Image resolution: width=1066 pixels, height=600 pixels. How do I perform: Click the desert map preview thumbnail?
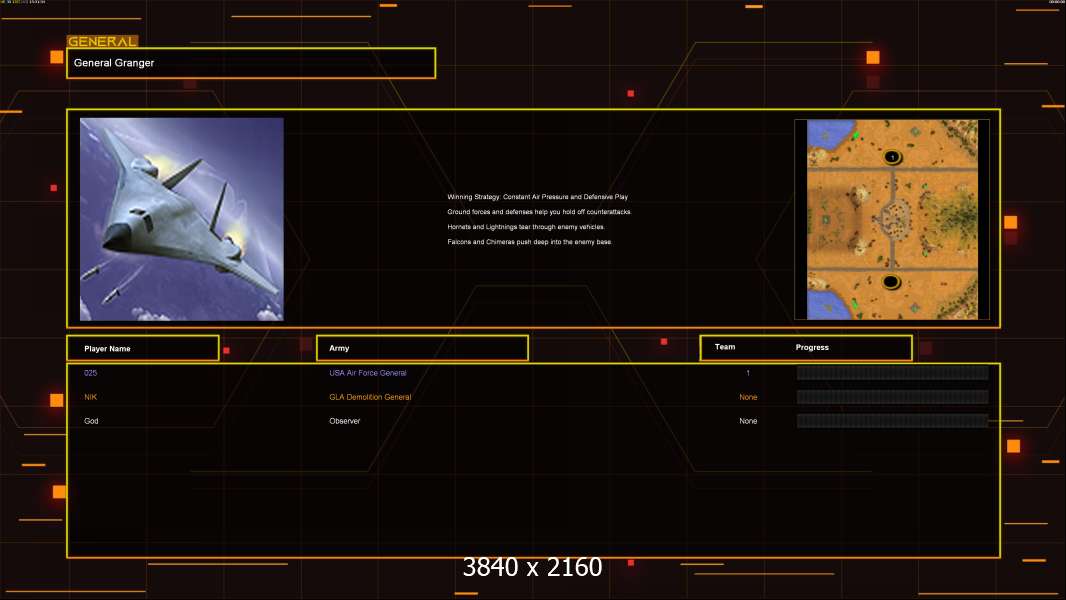pos(892,219)
